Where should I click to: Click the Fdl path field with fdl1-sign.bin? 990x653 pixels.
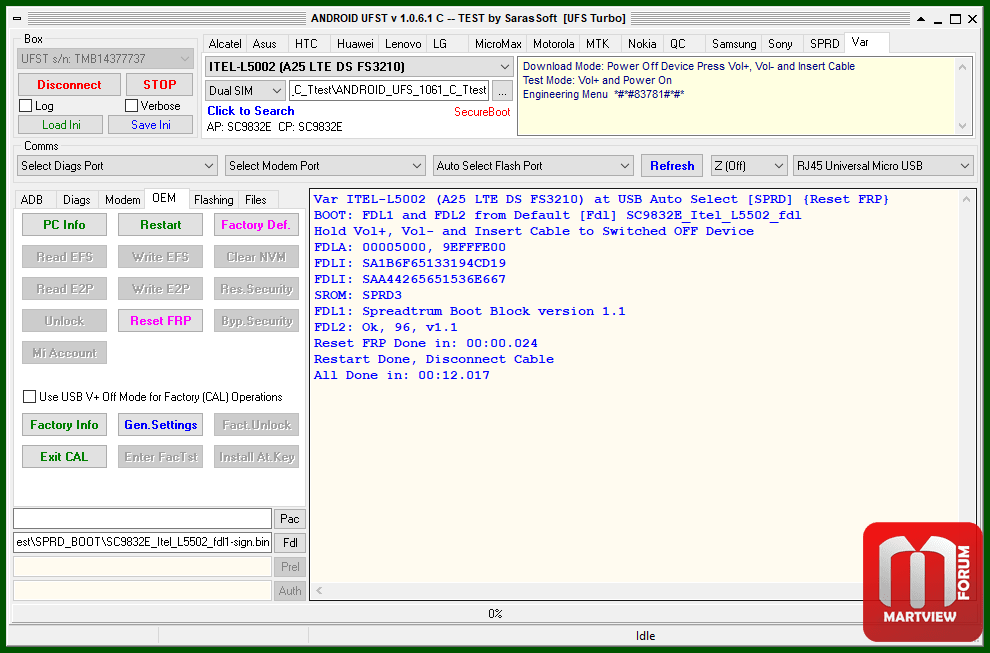click(x=143, y=542)
